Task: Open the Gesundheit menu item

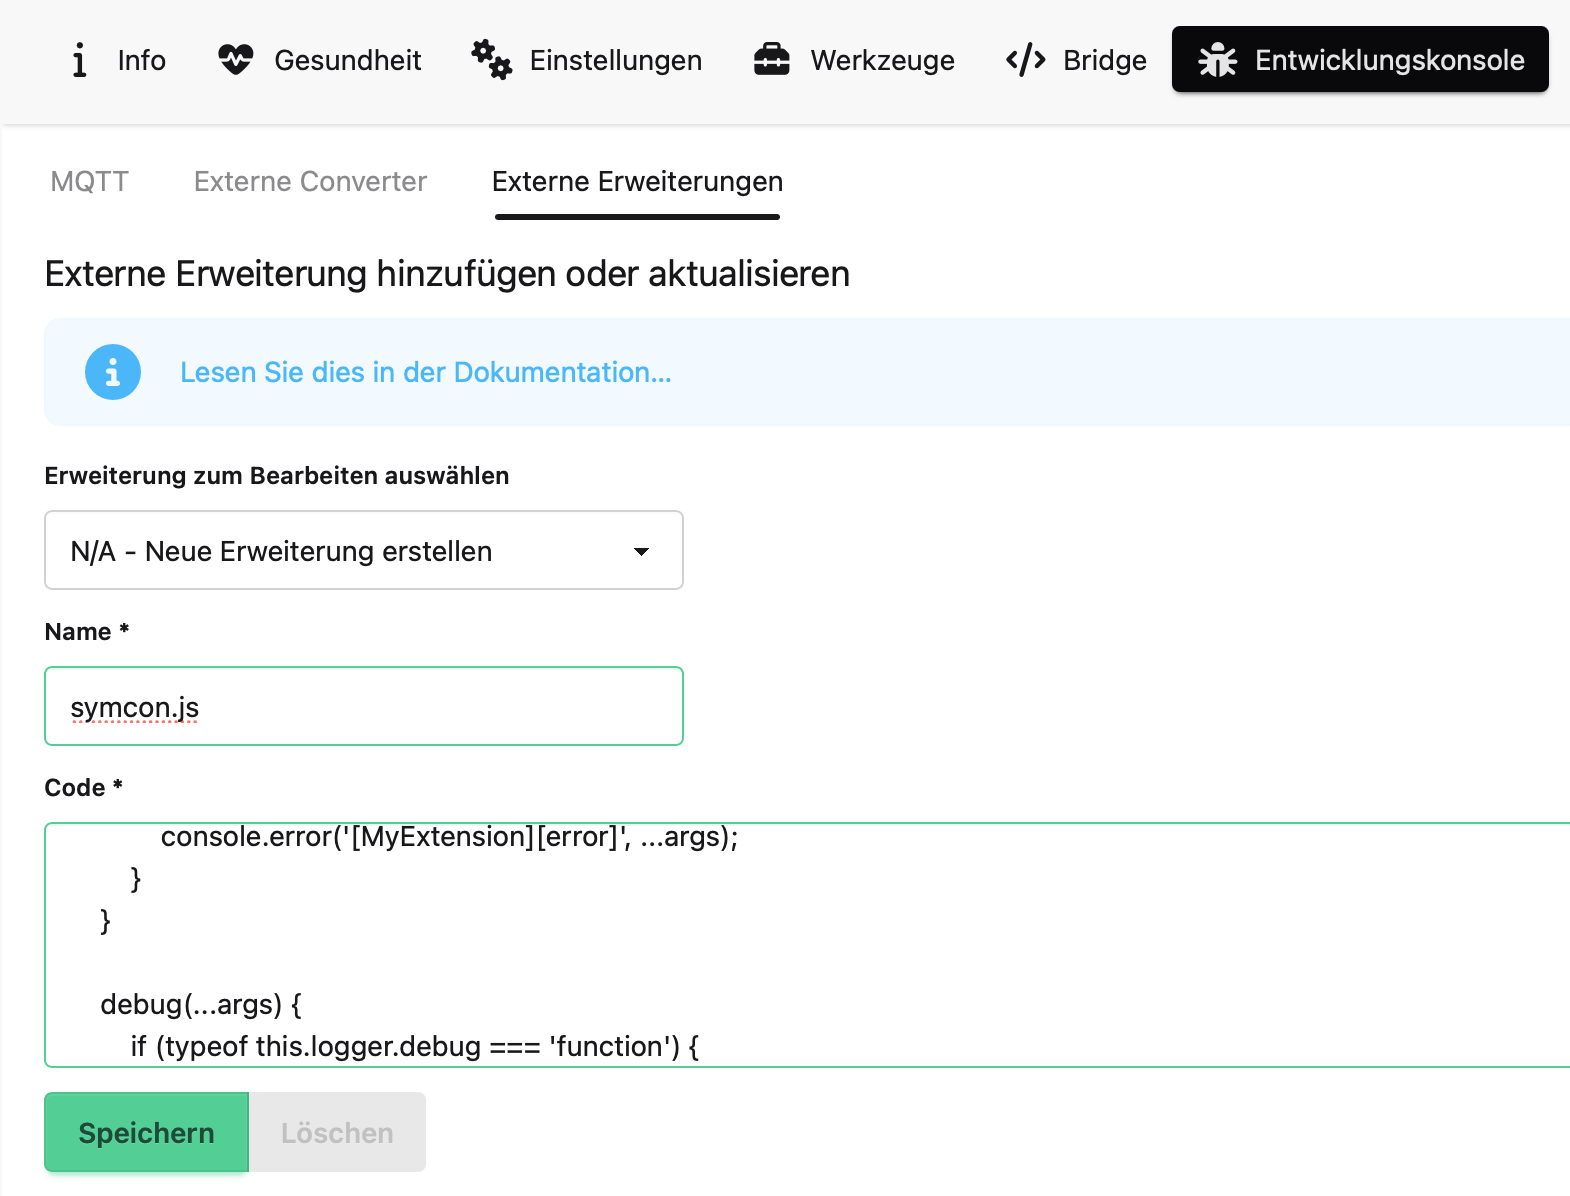Action: [x=347, y=60]
